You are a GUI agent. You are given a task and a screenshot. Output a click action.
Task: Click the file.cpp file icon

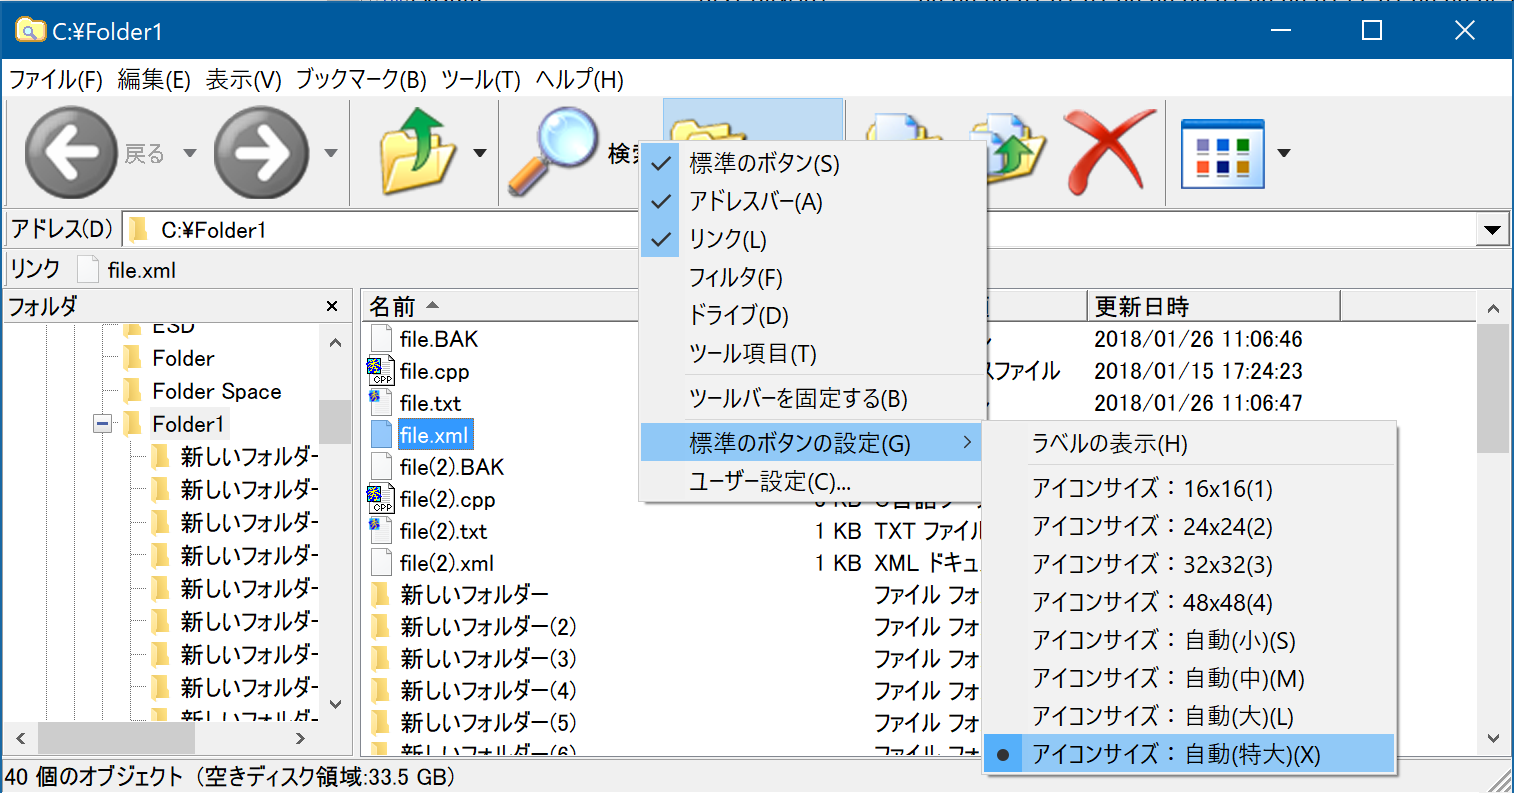(381, 371)
